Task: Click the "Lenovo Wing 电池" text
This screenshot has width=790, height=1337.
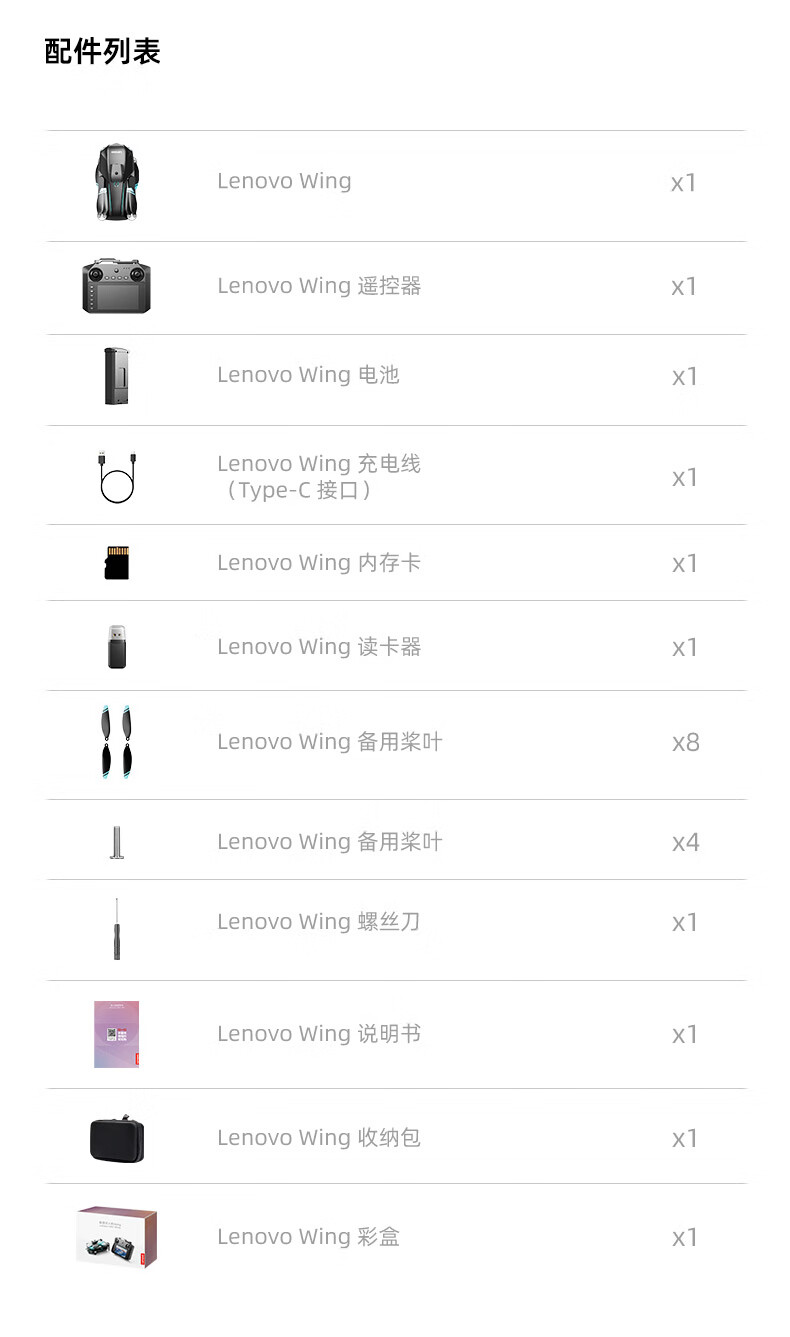Action: click(x=308, y=375)
